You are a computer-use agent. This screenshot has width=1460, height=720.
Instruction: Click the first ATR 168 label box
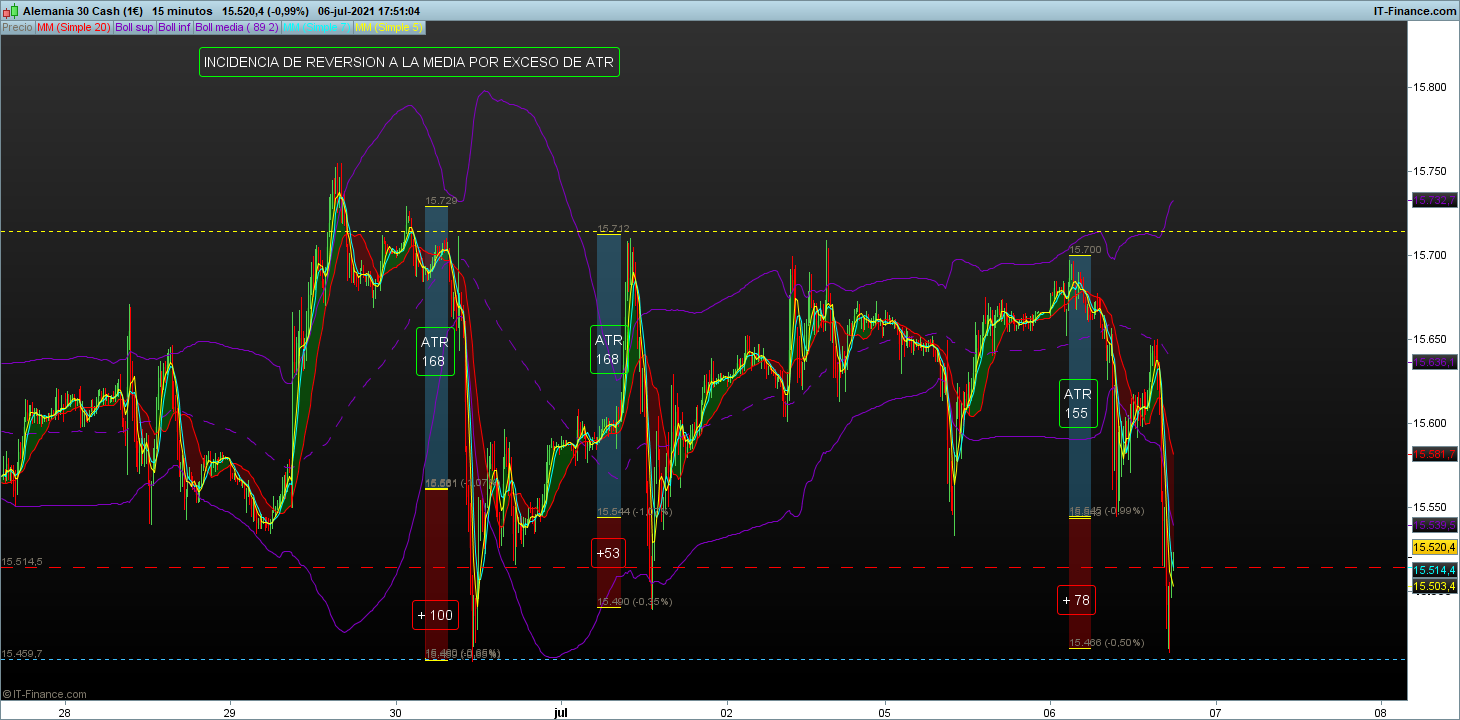pyautogui.click(x=435, y=351)
